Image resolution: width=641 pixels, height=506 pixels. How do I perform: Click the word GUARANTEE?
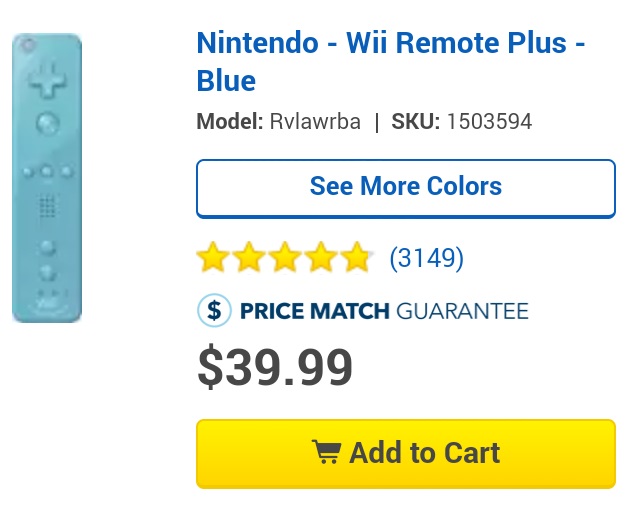coord(462,311)
